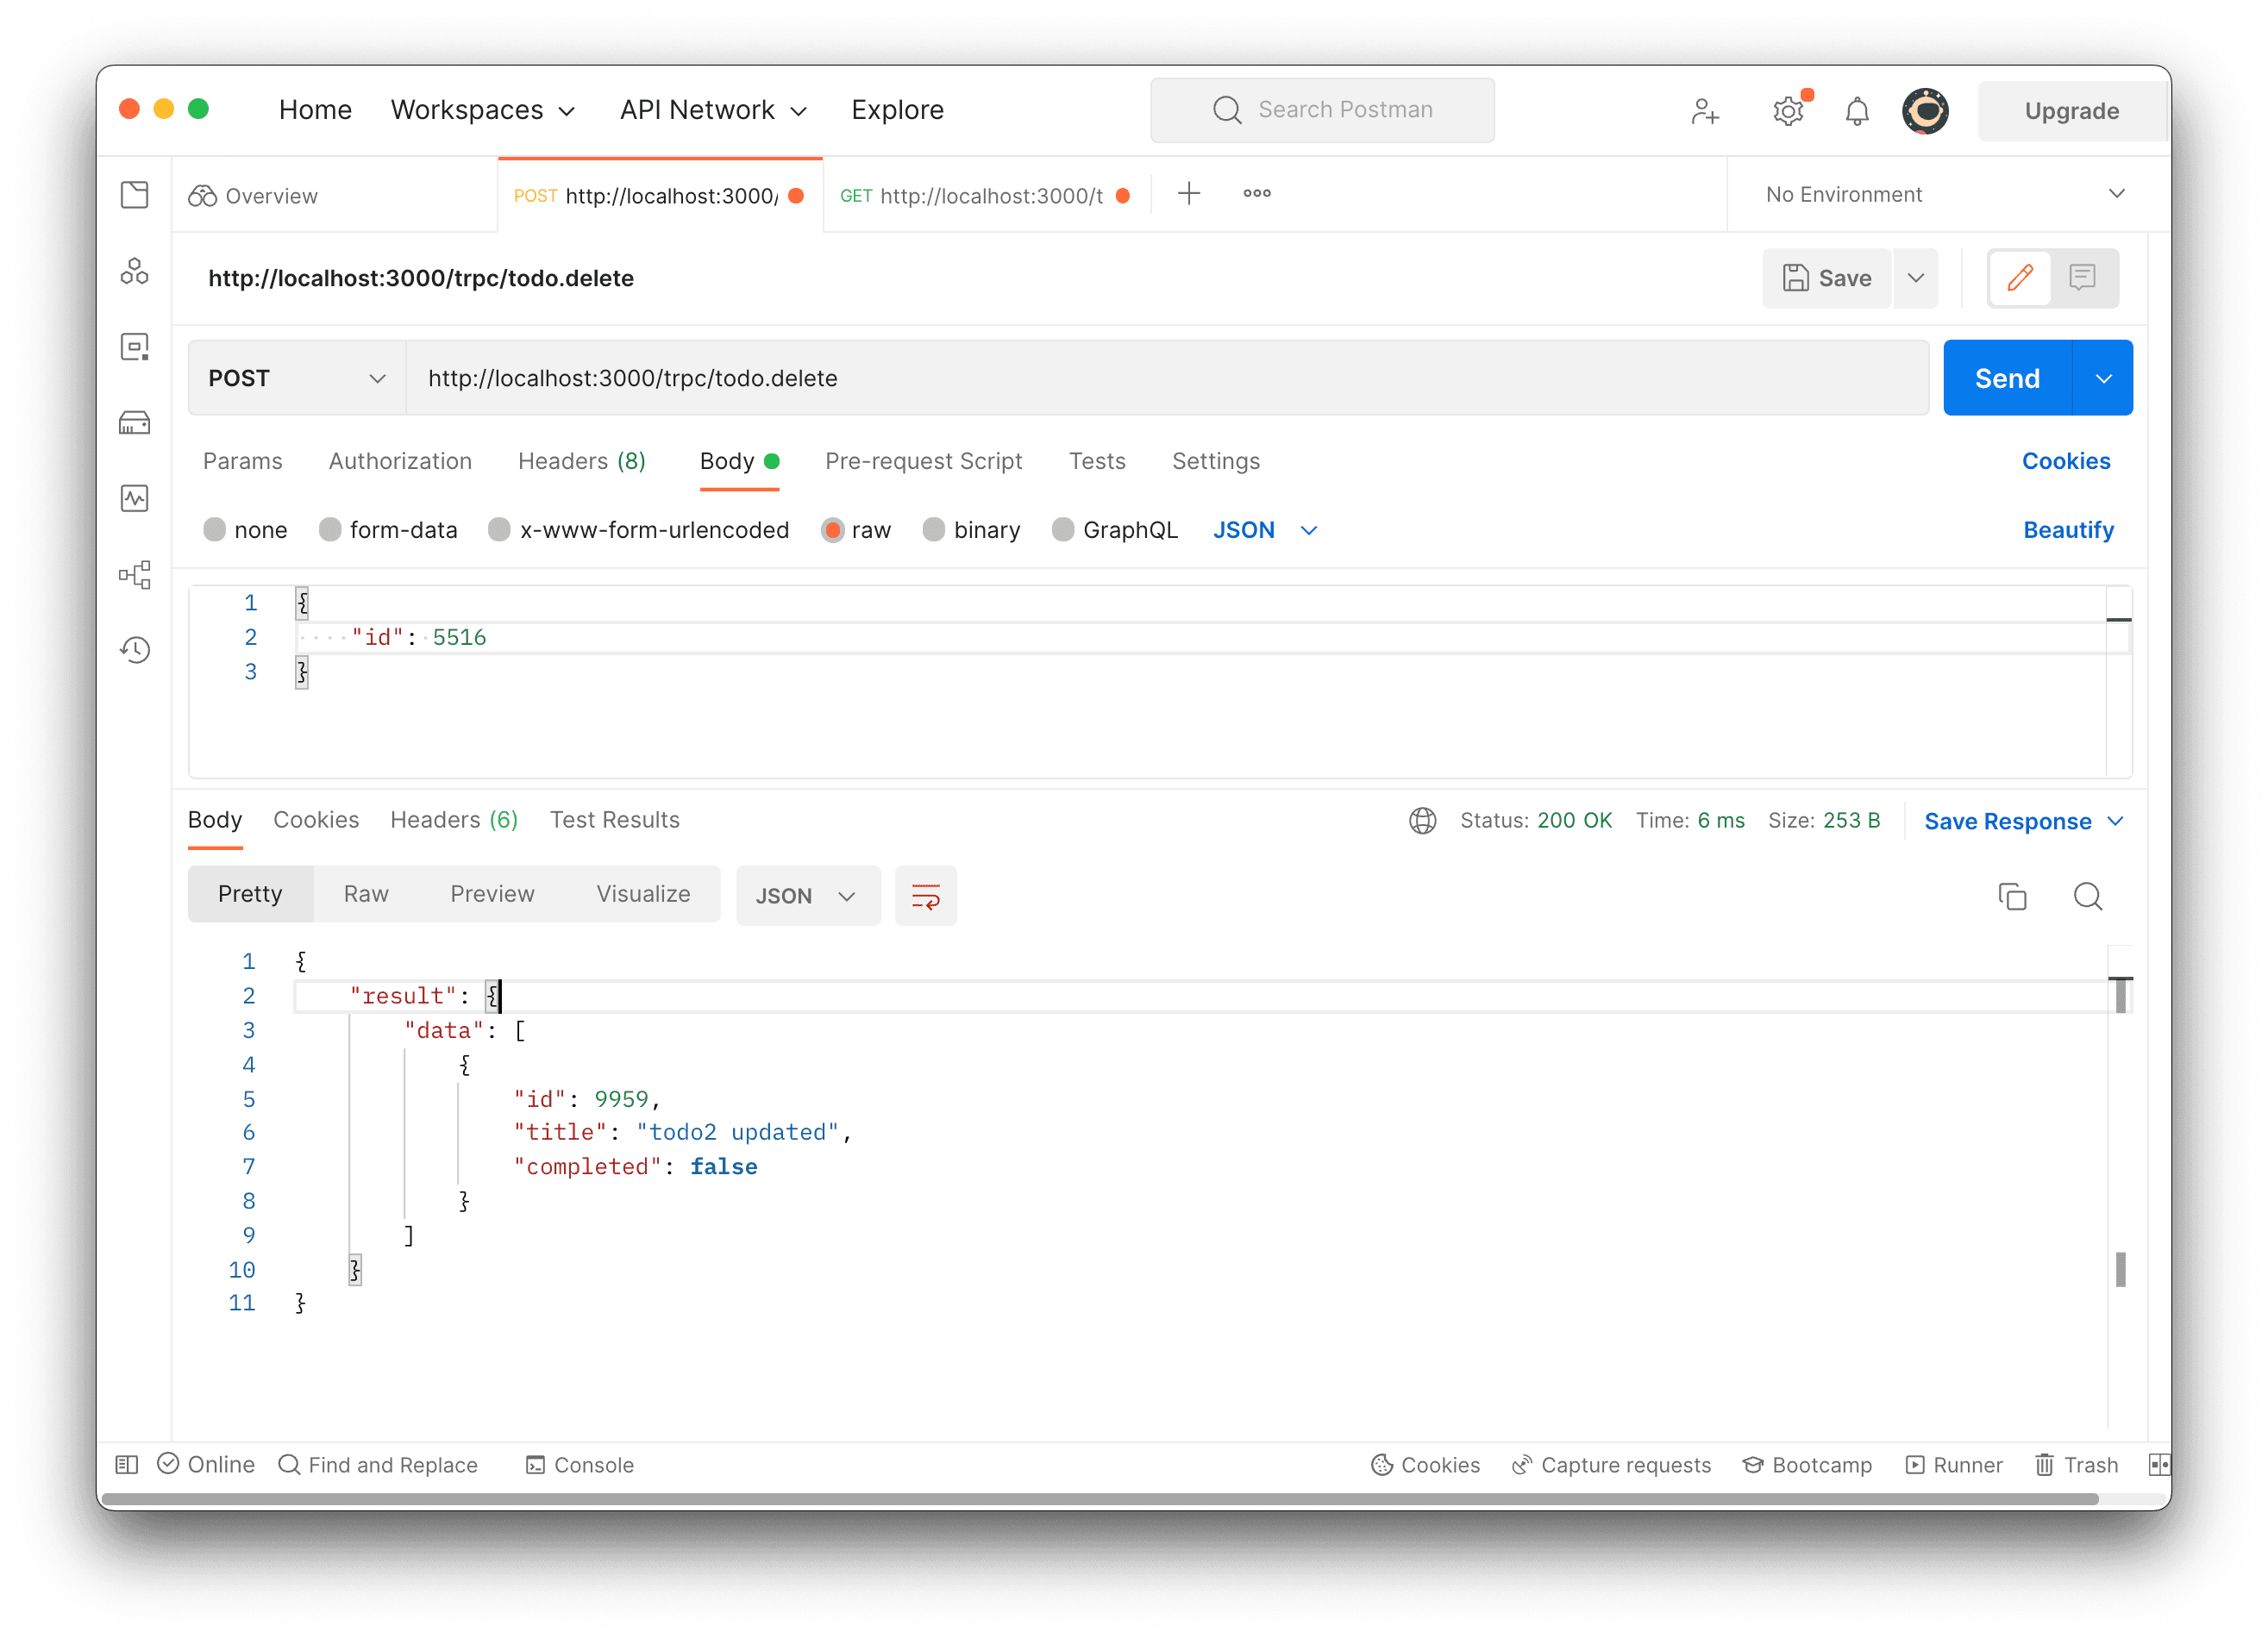The width and height of the screenshot is (2268, 1638).
Task: Open the Test Results tab
Action: (x=614, y=819)
